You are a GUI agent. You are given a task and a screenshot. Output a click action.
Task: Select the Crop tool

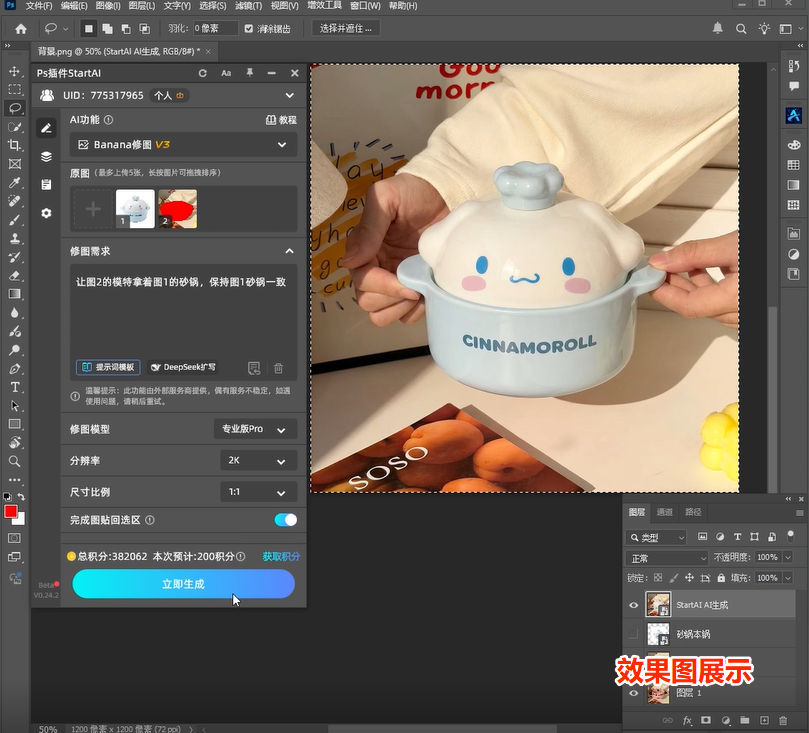coord(14,145)
